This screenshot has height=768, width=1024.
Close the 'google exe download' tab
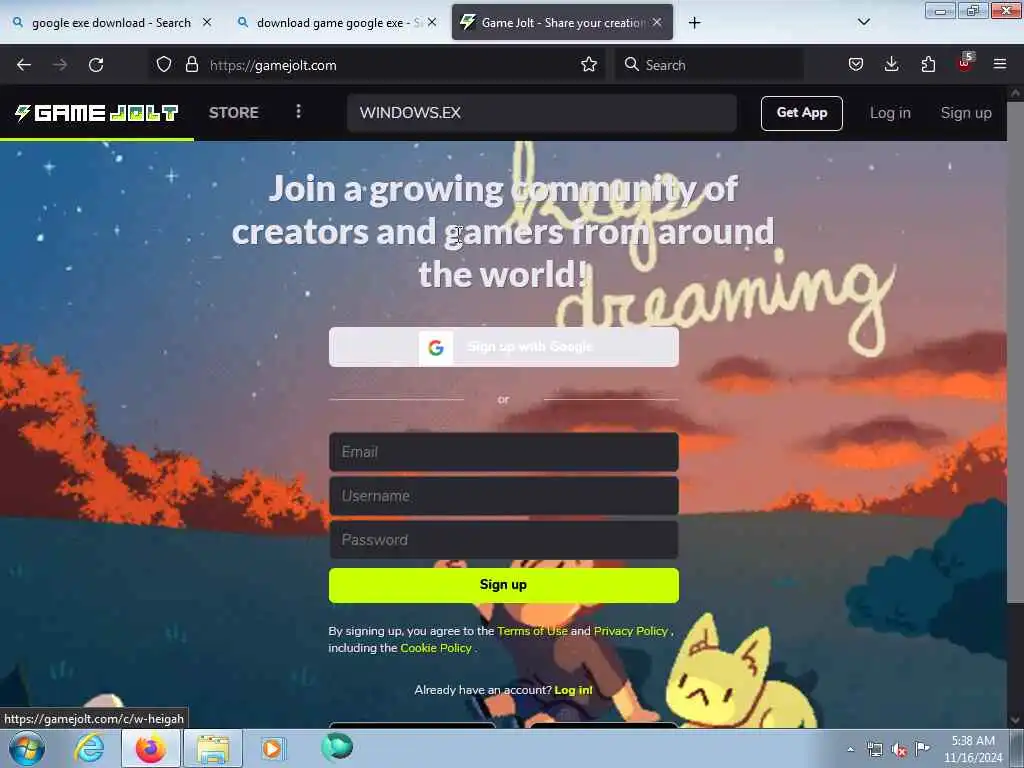pos(207,22)
